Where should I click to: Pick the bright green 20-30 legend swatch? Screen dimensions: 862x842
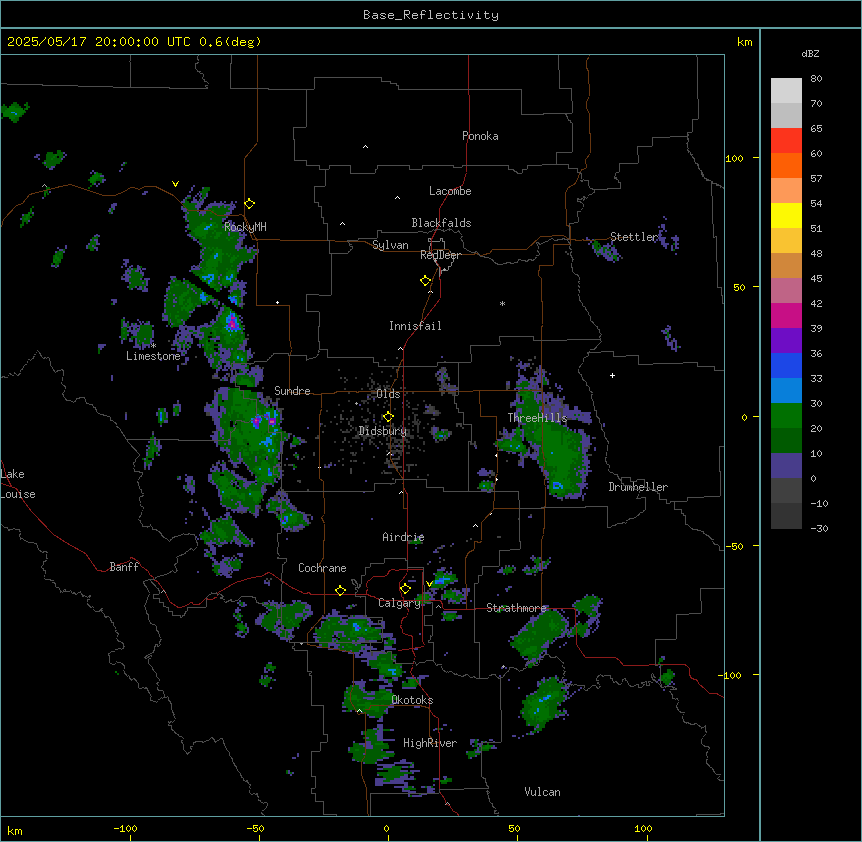786,416
